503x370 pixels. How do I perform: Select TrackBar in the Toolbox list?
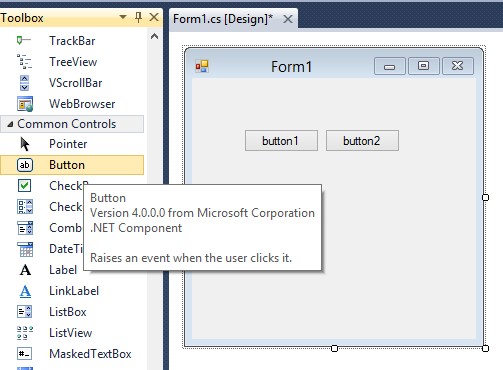[72, 41]
